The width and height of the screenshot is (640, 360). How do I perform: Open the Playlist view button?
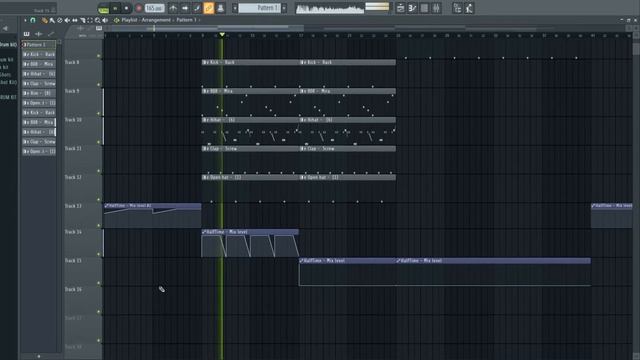[400, 8]
